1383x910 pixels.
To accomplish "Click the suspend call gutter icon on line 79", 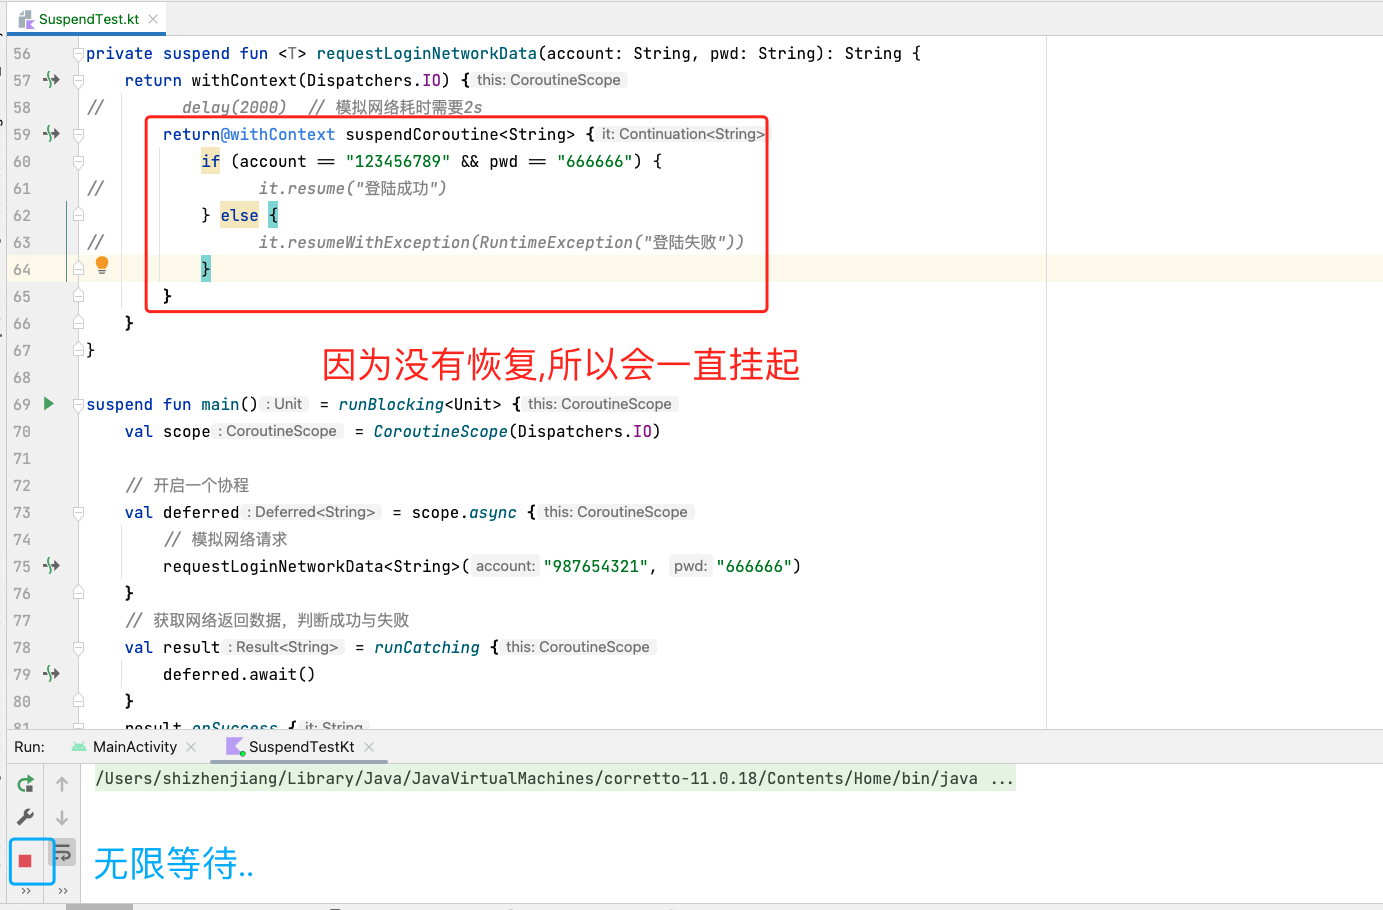I will coord(51,674).
